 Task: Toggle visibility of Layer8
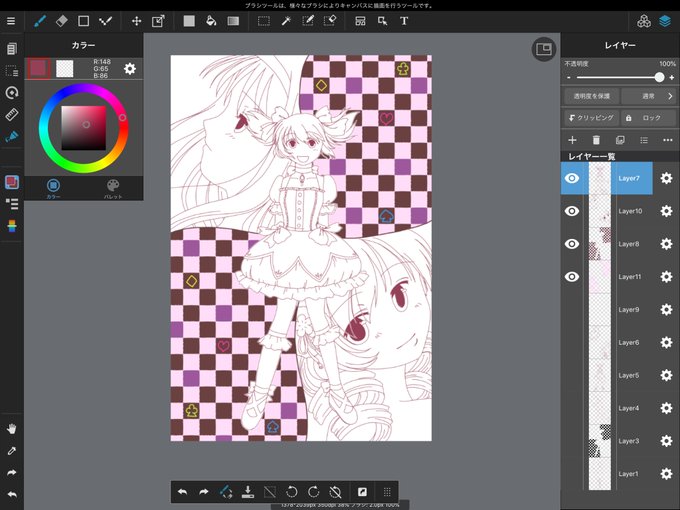[572, 244]
